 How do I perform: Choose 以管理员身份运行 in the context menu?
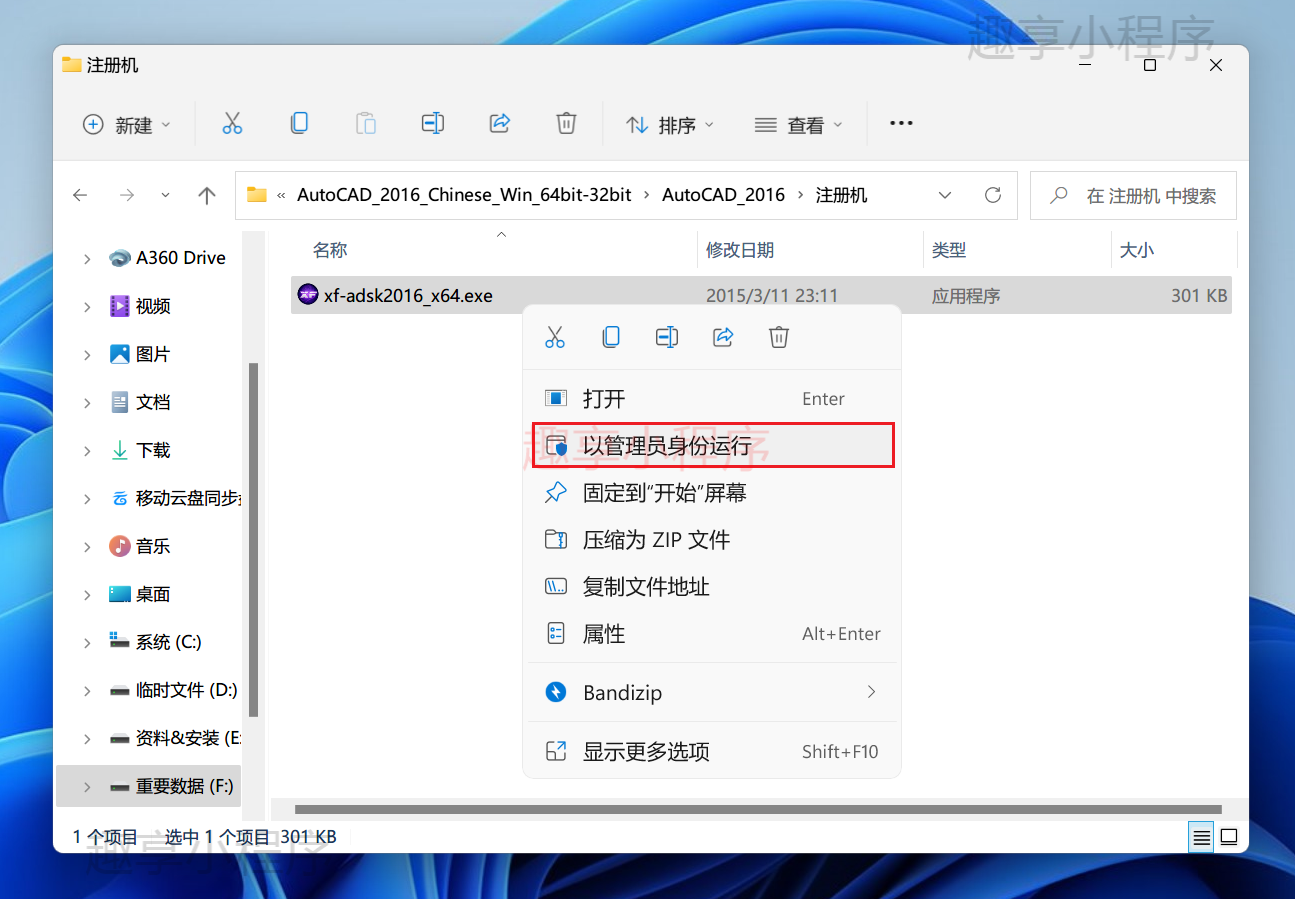point(712,445)
